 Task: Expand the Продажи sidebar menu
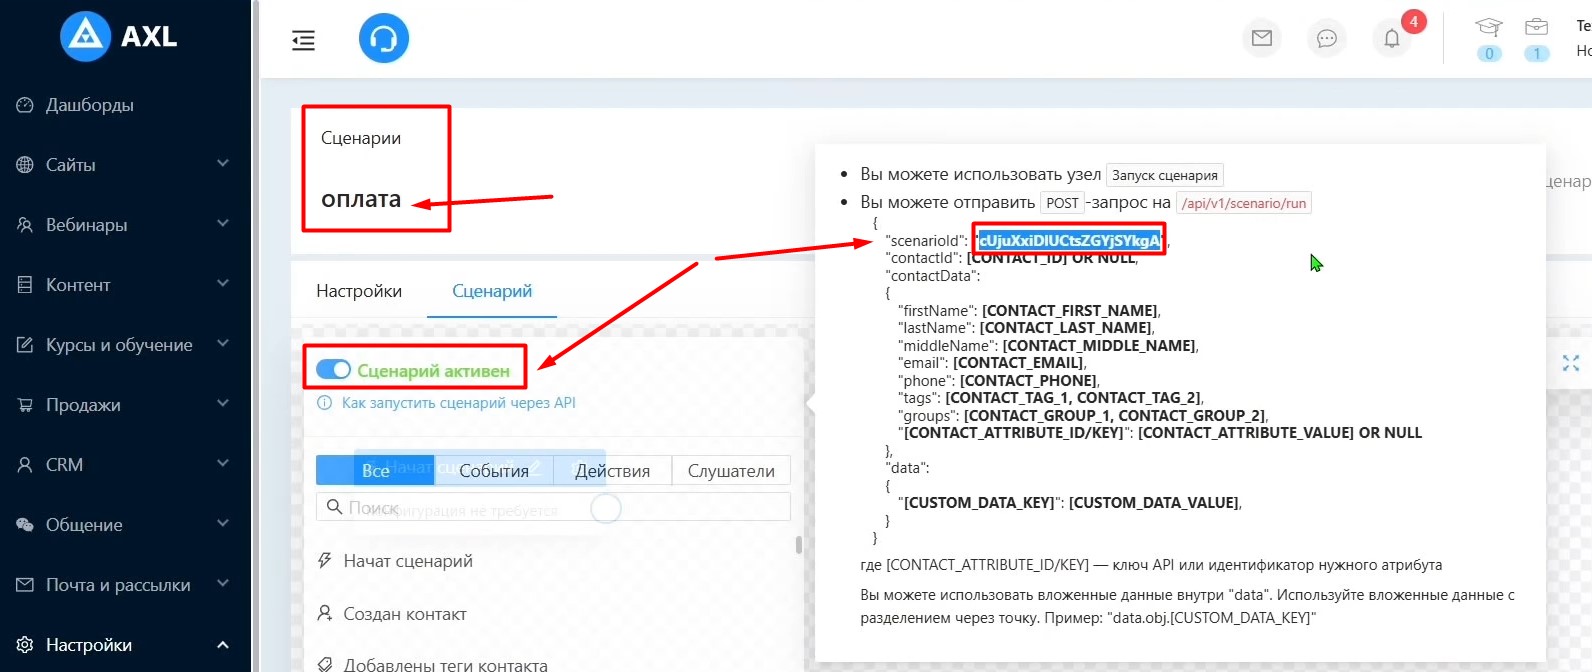(125, 405)
